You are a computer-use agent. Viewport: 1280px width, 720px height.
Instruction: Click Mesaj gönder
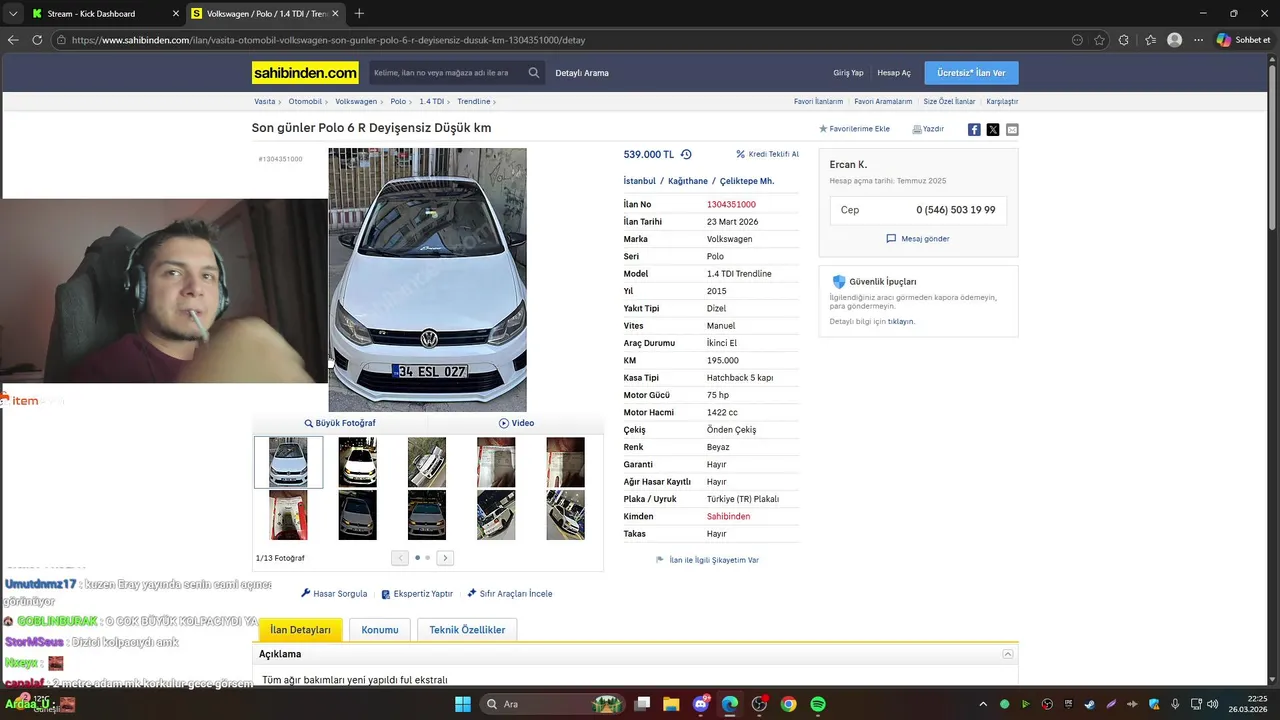point(918,239)
